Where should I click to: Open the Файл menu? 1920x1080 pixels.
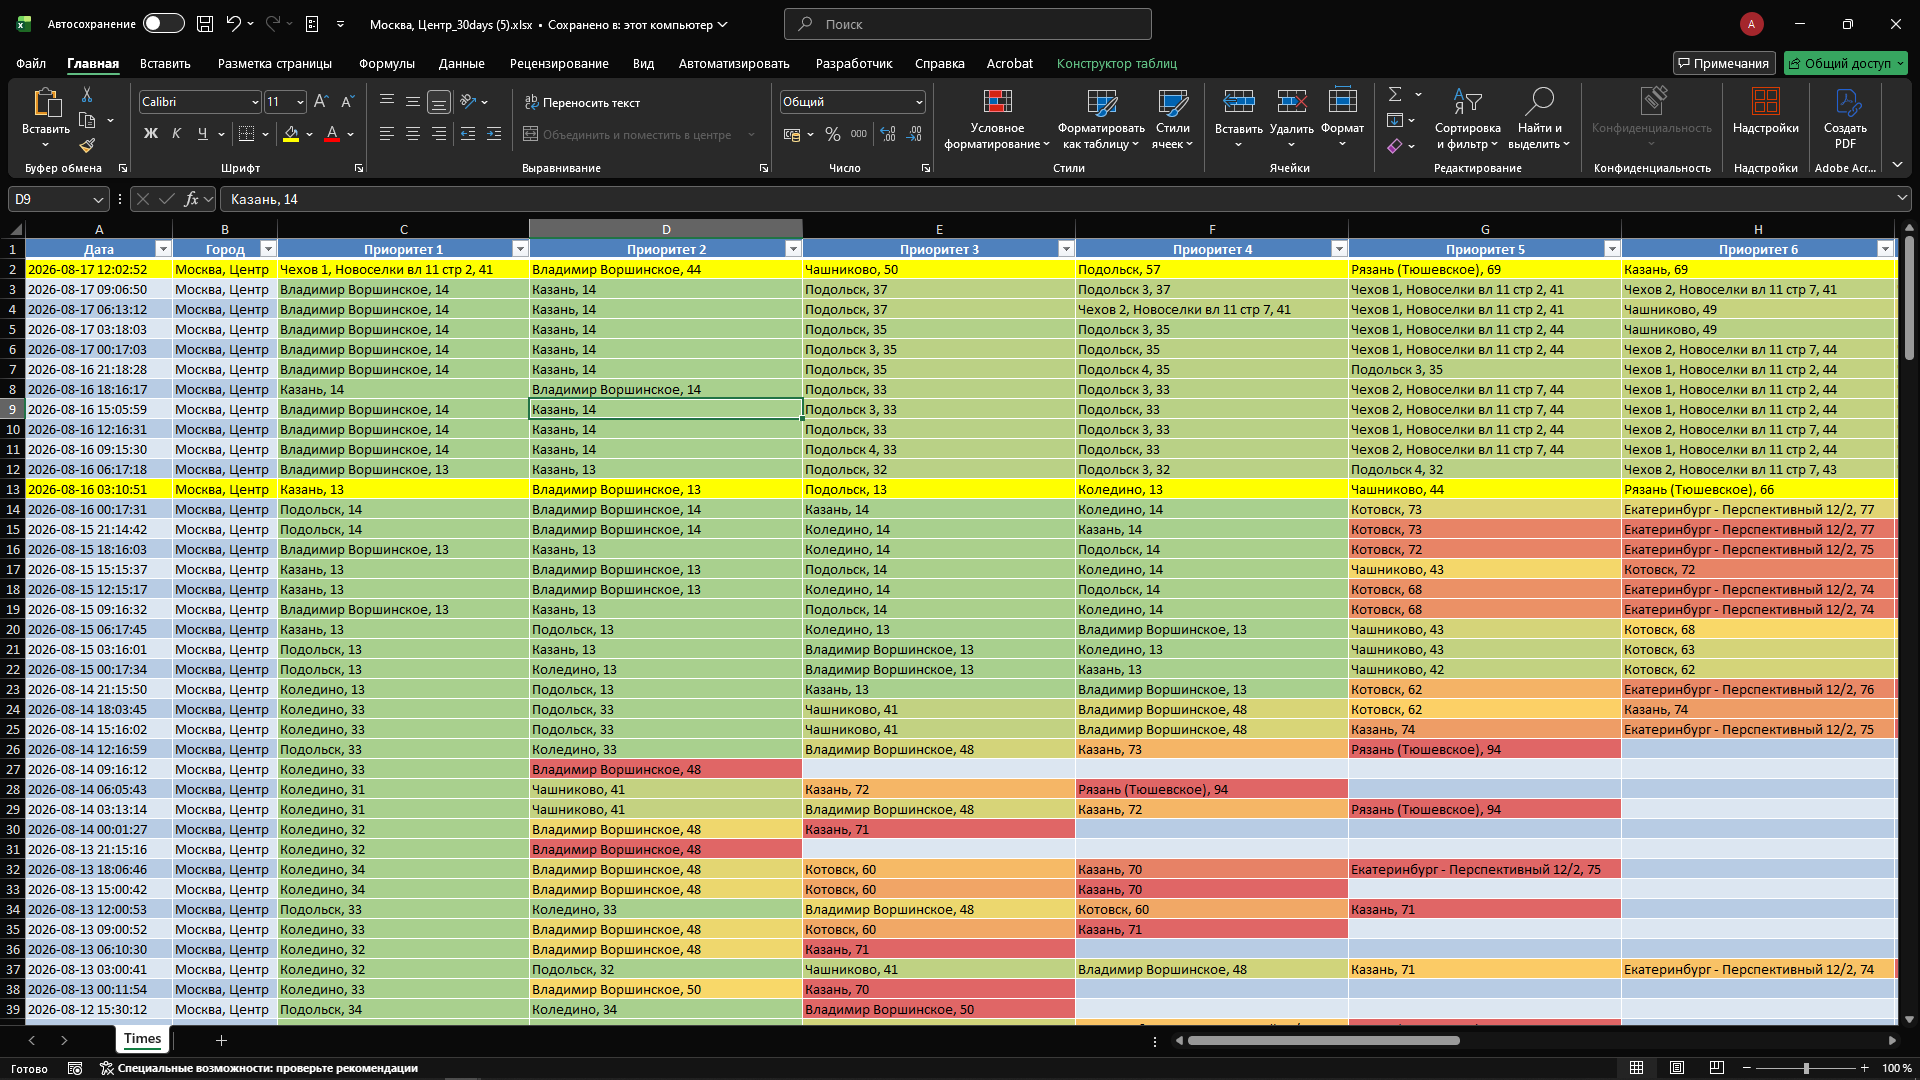click(31, 63)
